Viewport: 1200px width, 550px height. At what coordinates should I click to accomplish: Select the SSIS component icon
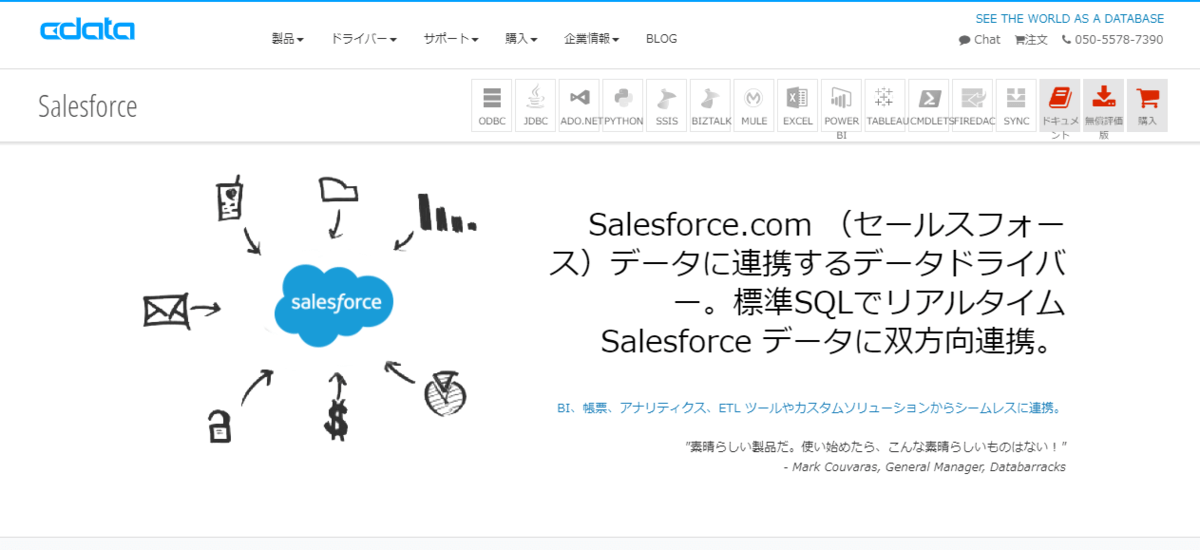tap(666, 105)
